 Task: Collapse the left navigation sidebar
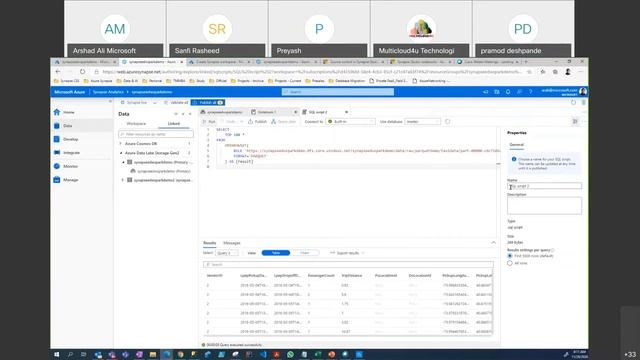click(110, 101)
